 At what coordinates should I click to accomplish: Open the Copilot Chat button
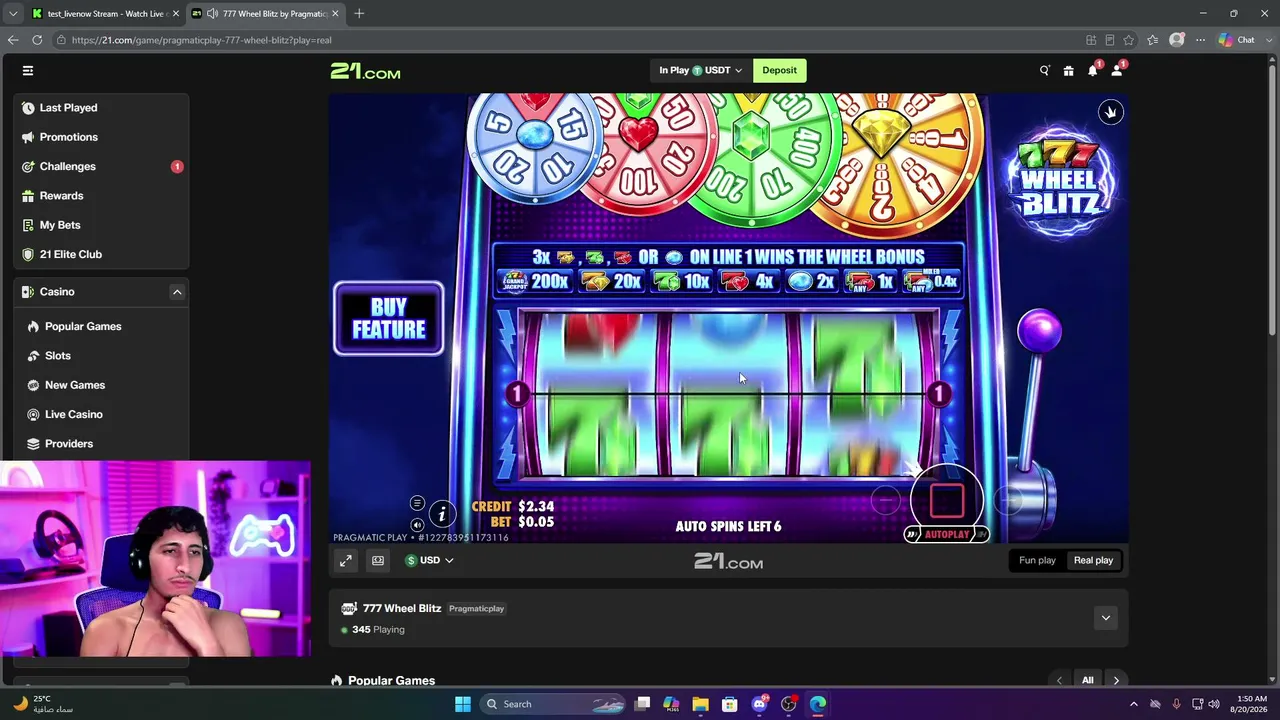coord(1237,40)
